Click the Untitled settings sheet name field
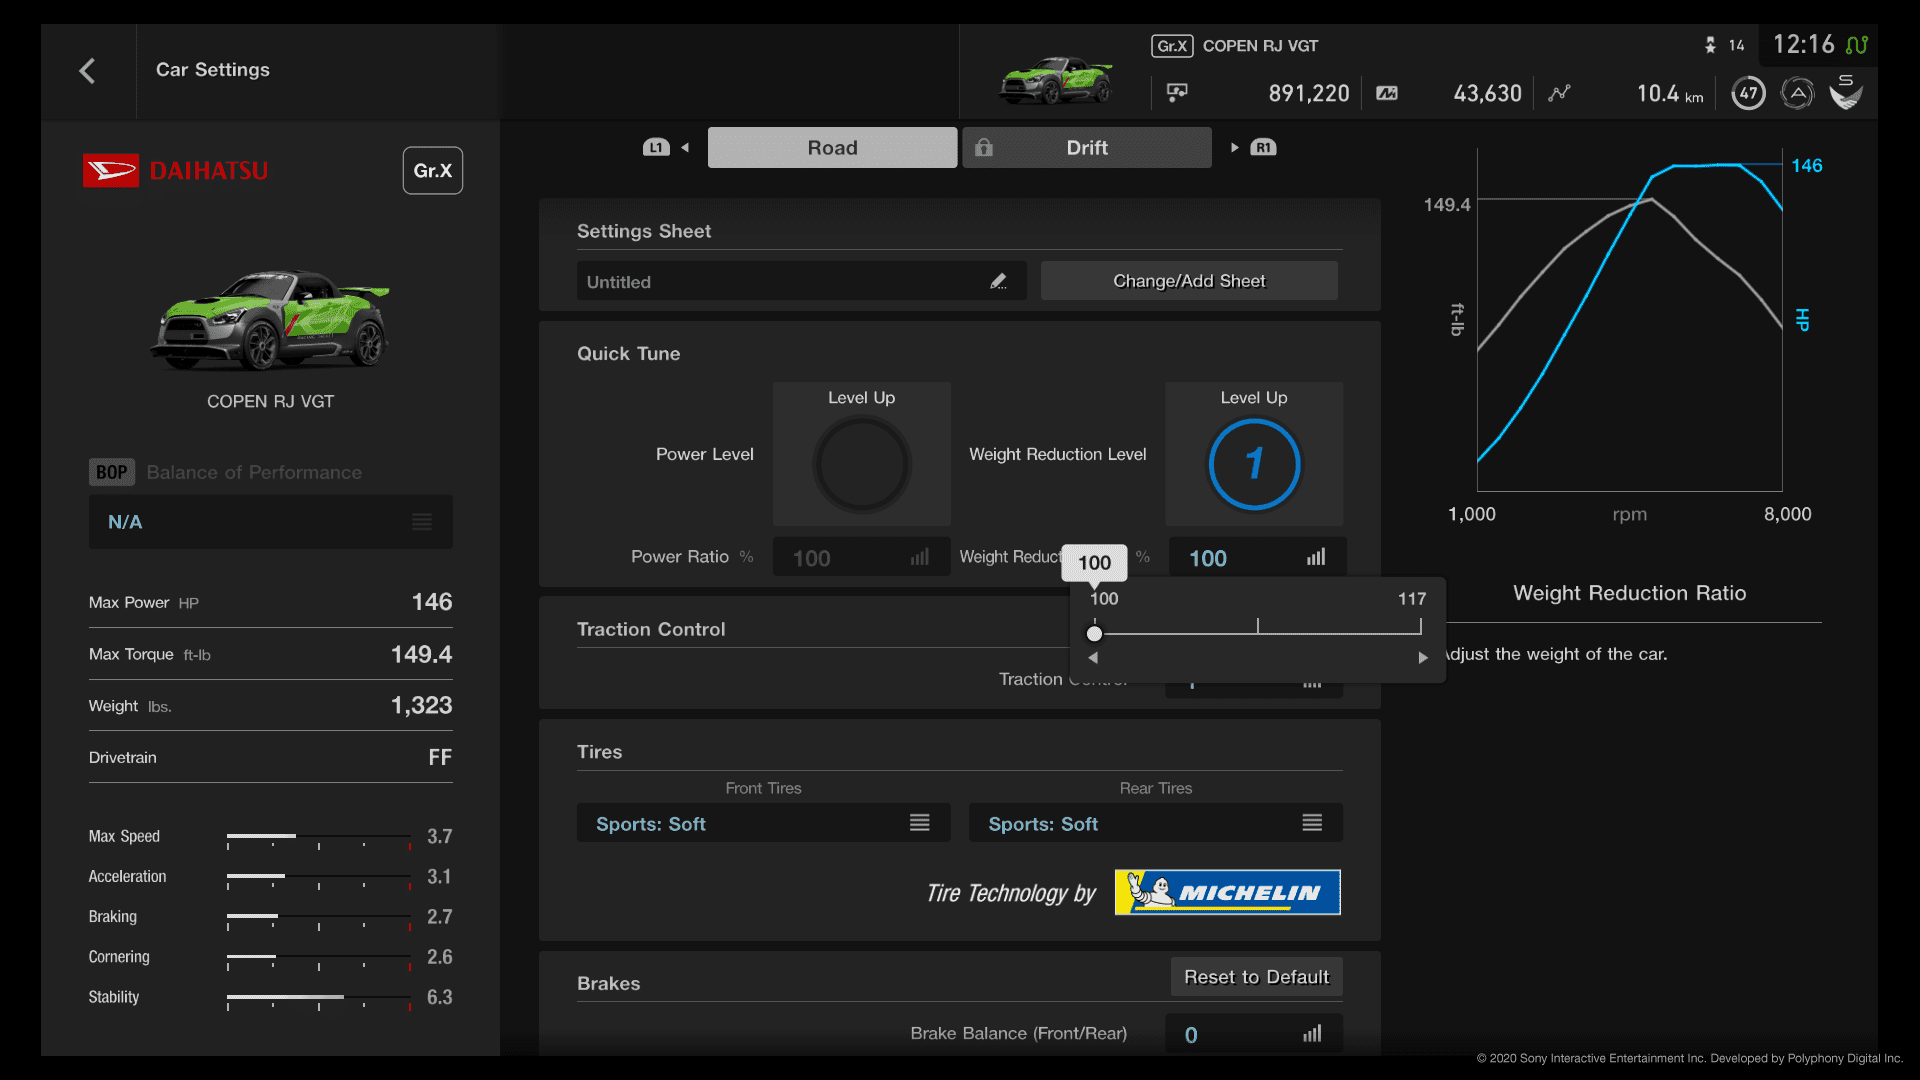 pos(801,281)
